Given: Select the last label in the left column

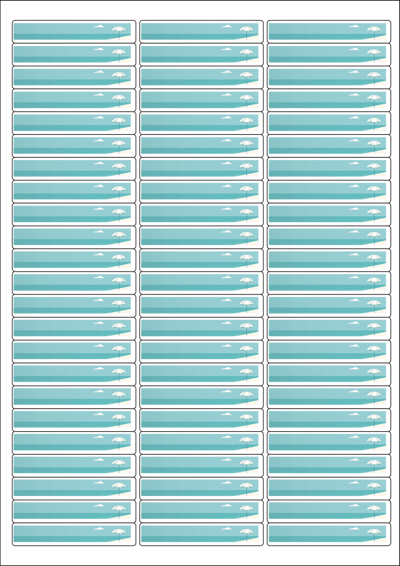Looking at the screenshot, I should coord(74,534).
